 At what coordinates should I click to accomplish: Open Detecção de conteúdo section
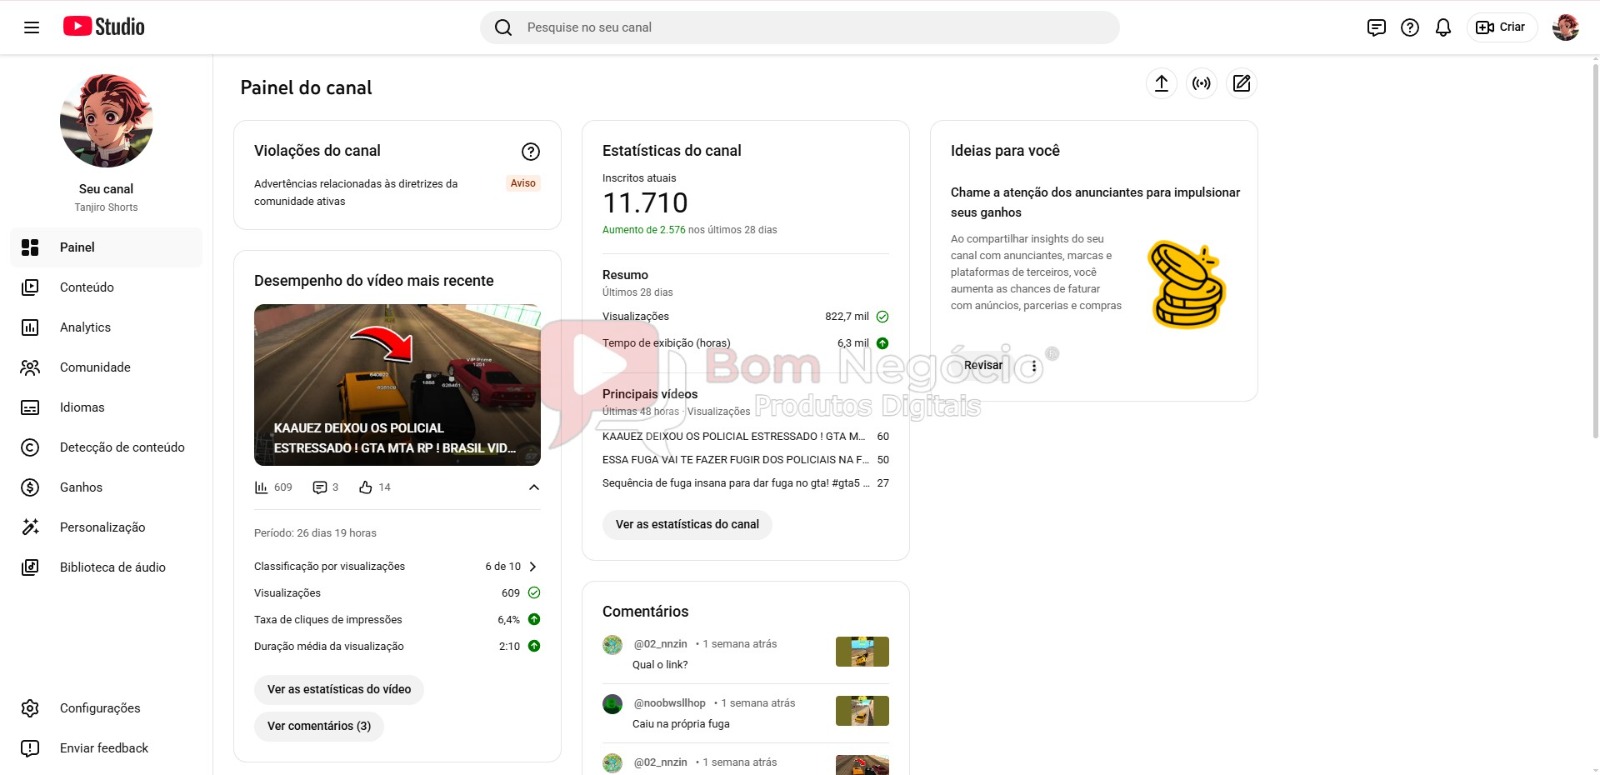tap(122, 448)
